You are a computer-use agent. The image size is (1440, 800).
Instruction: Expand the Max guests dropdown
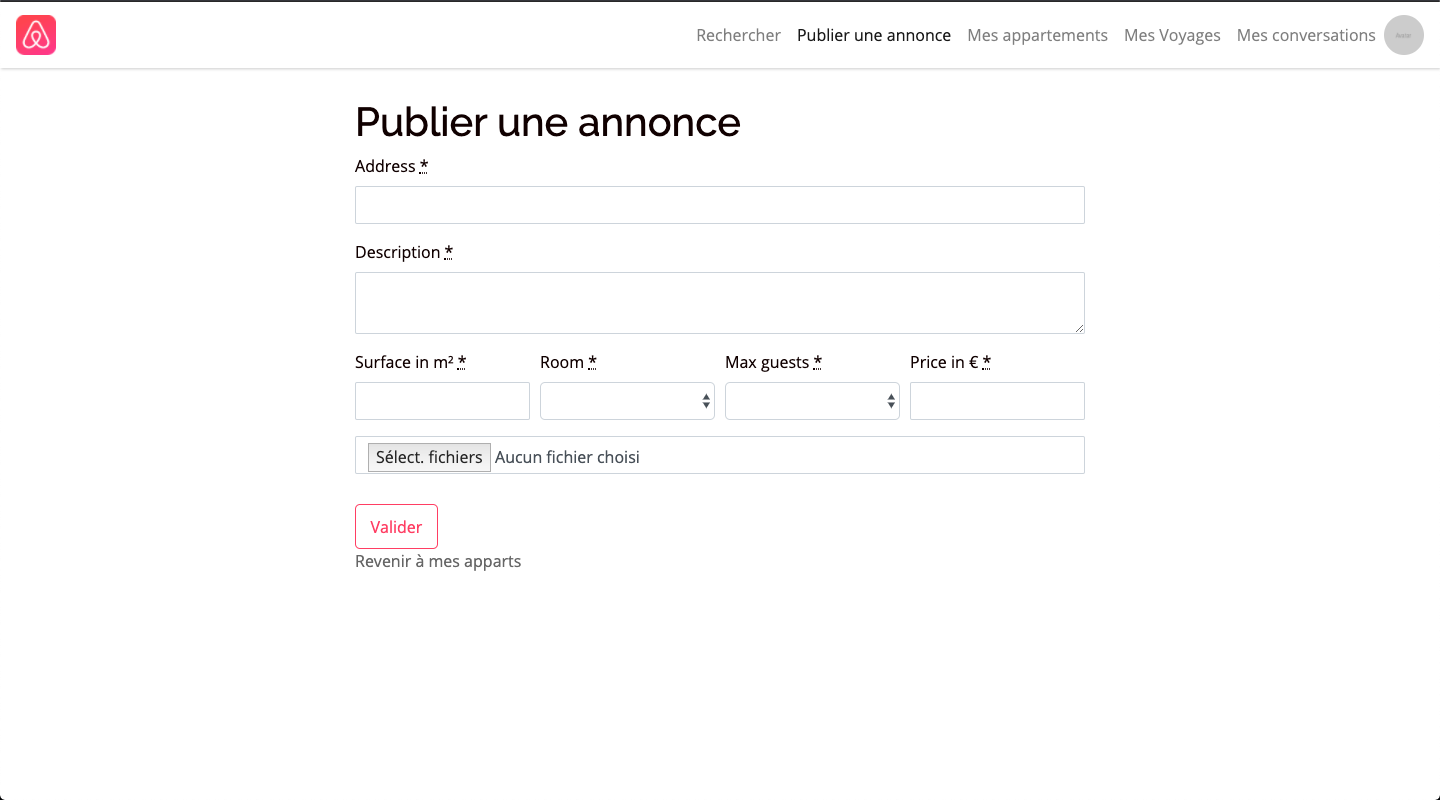812,401
